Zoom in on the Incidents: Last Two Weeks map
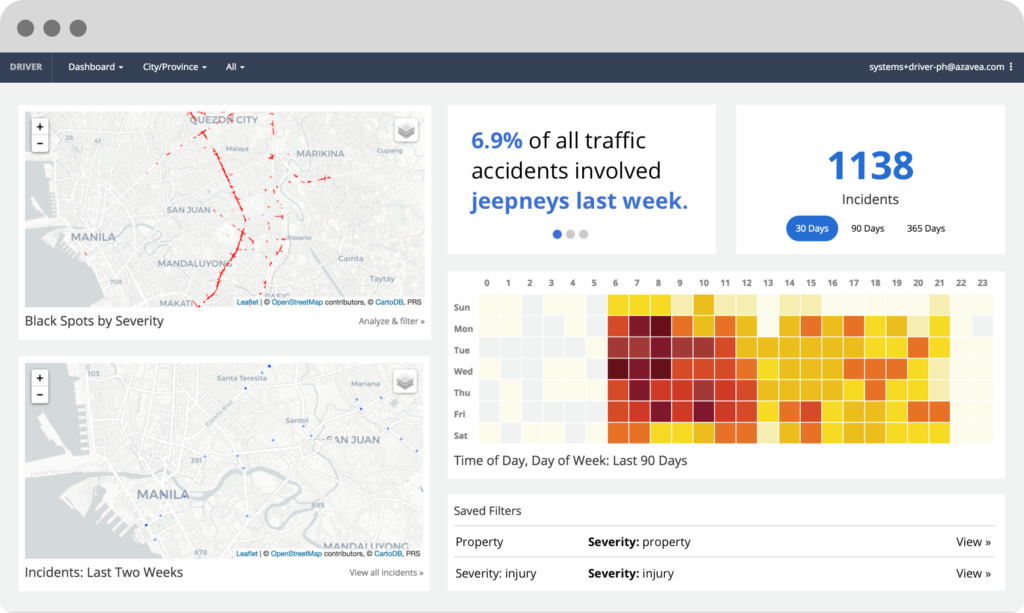Screen dimensions: 1024x613 [x=39, y=378]
